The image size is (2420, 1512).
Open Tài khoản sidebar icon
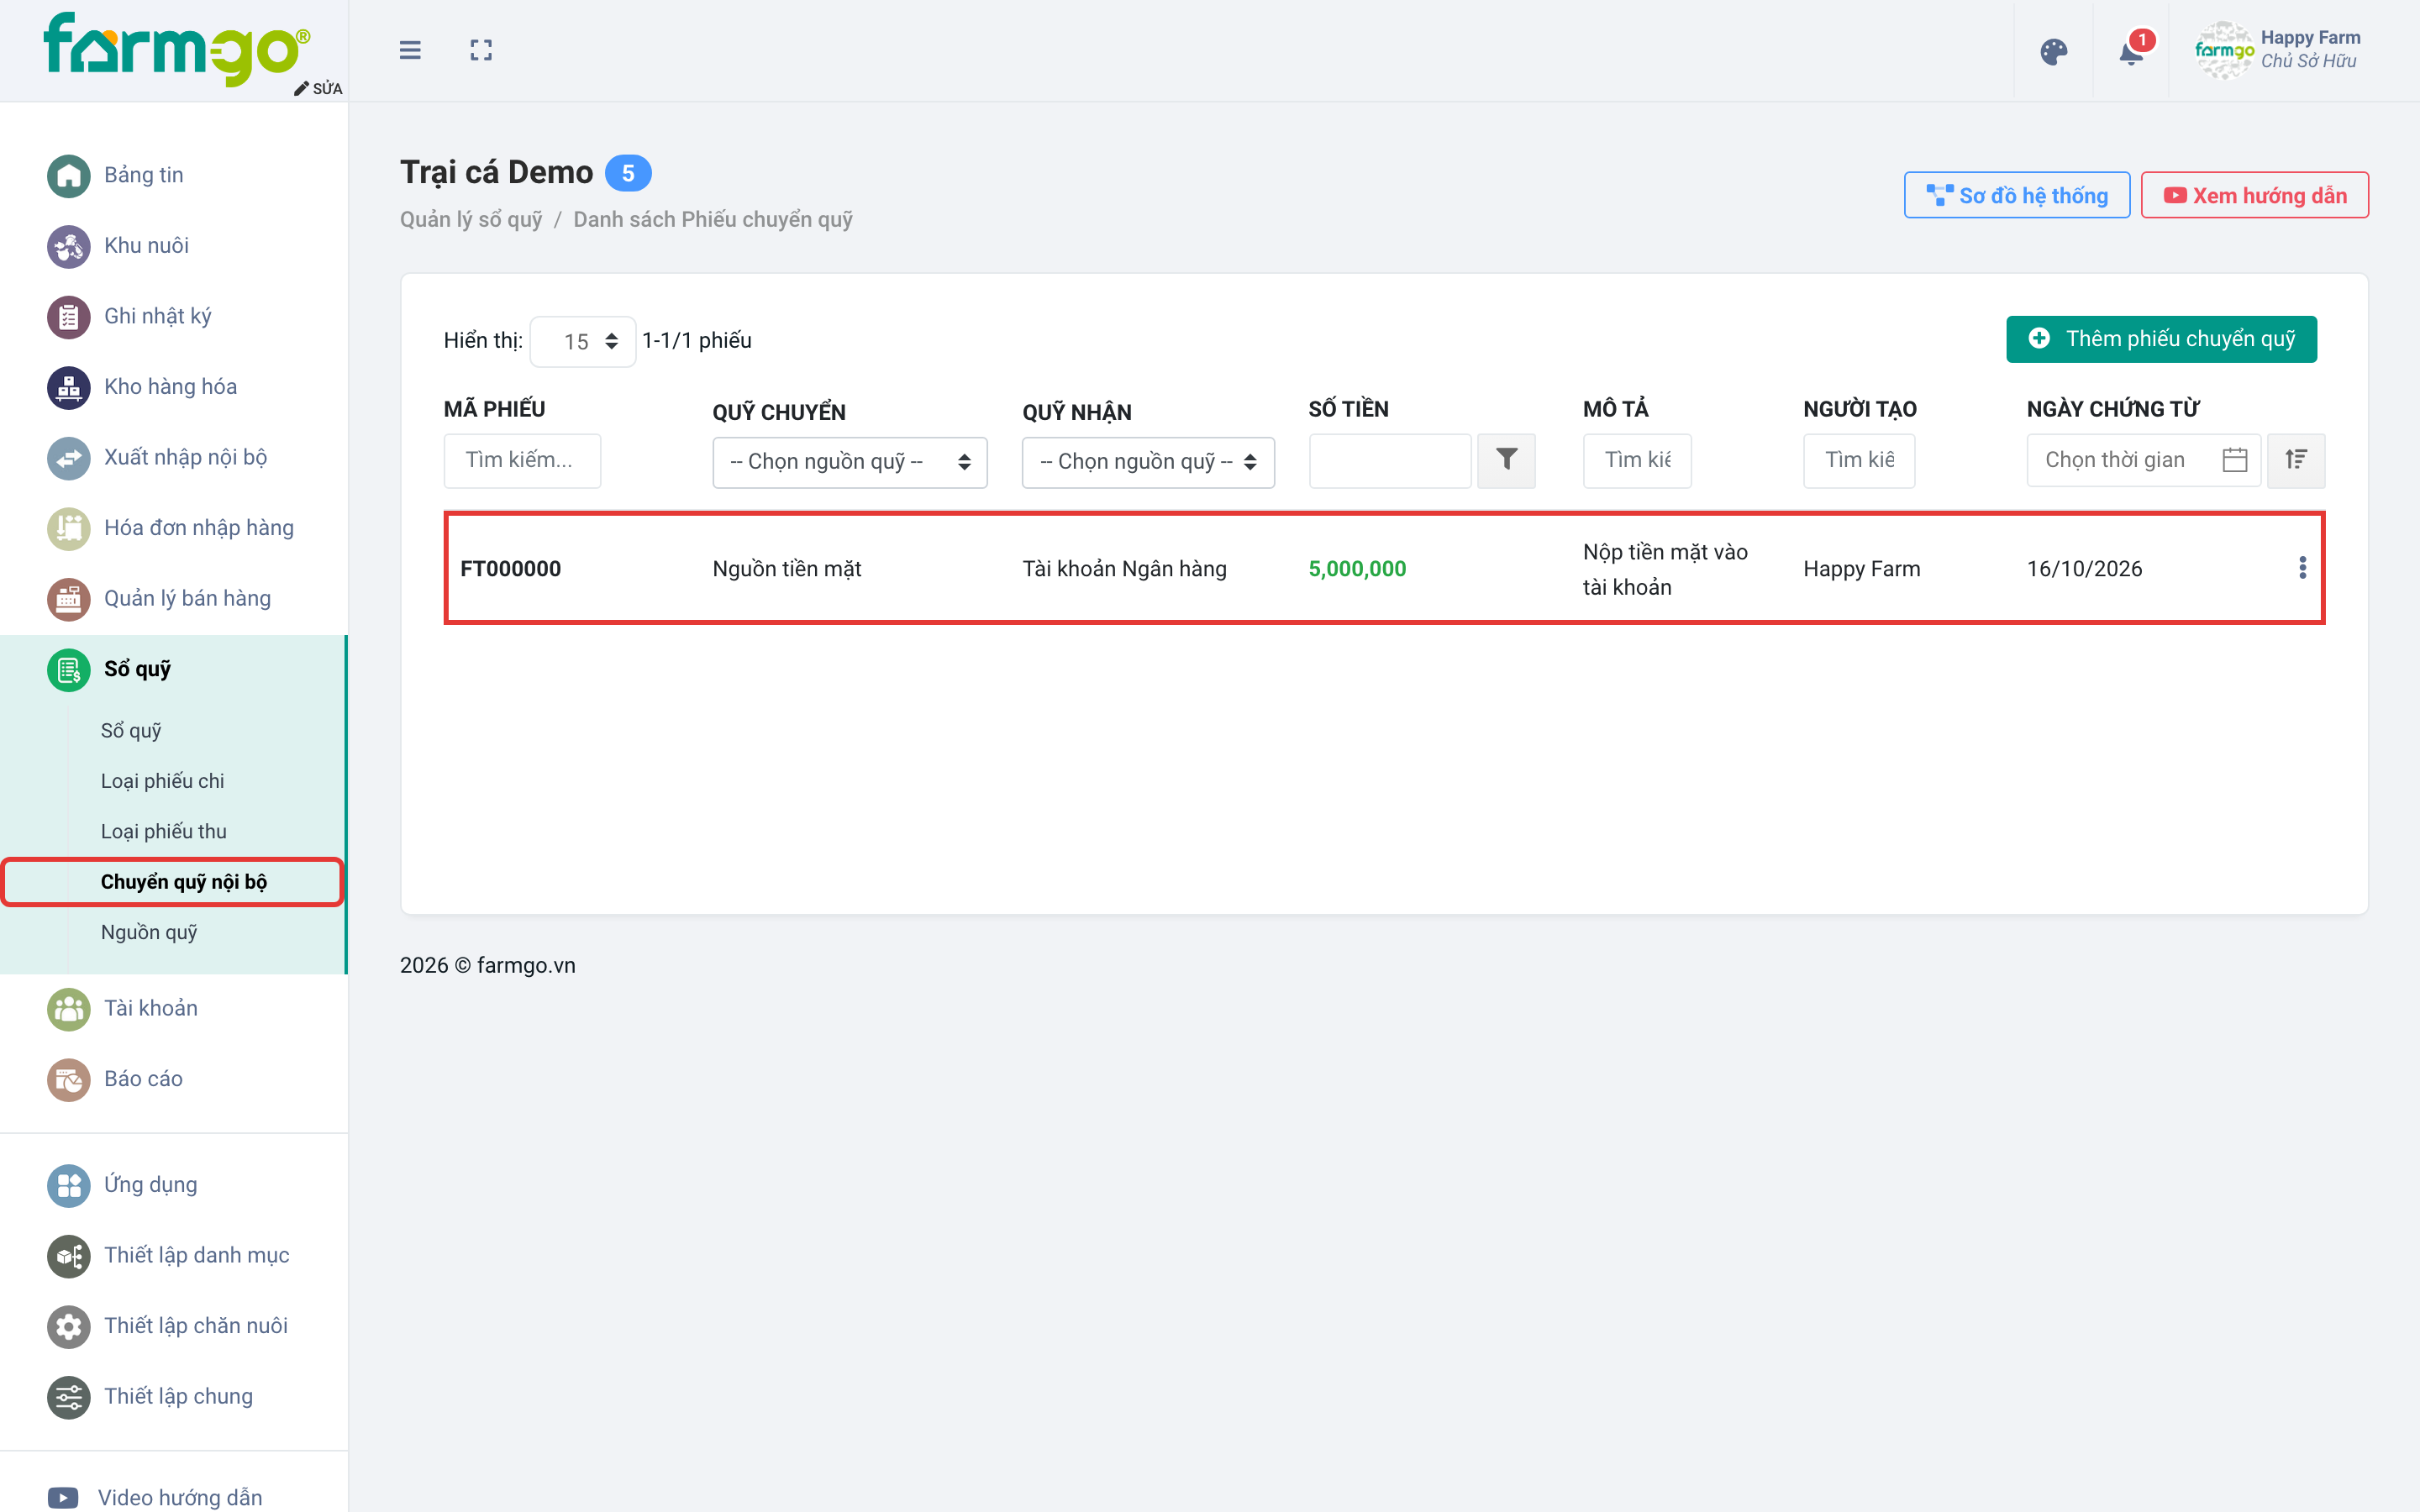[69, 1009]
